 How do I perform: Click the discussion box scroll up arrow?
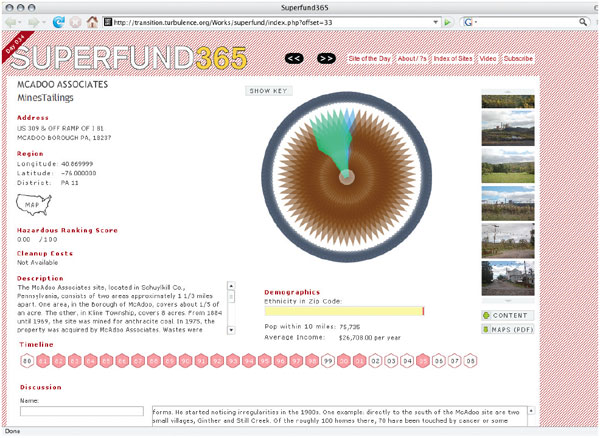pyautogui.click(x=531, y=411)
